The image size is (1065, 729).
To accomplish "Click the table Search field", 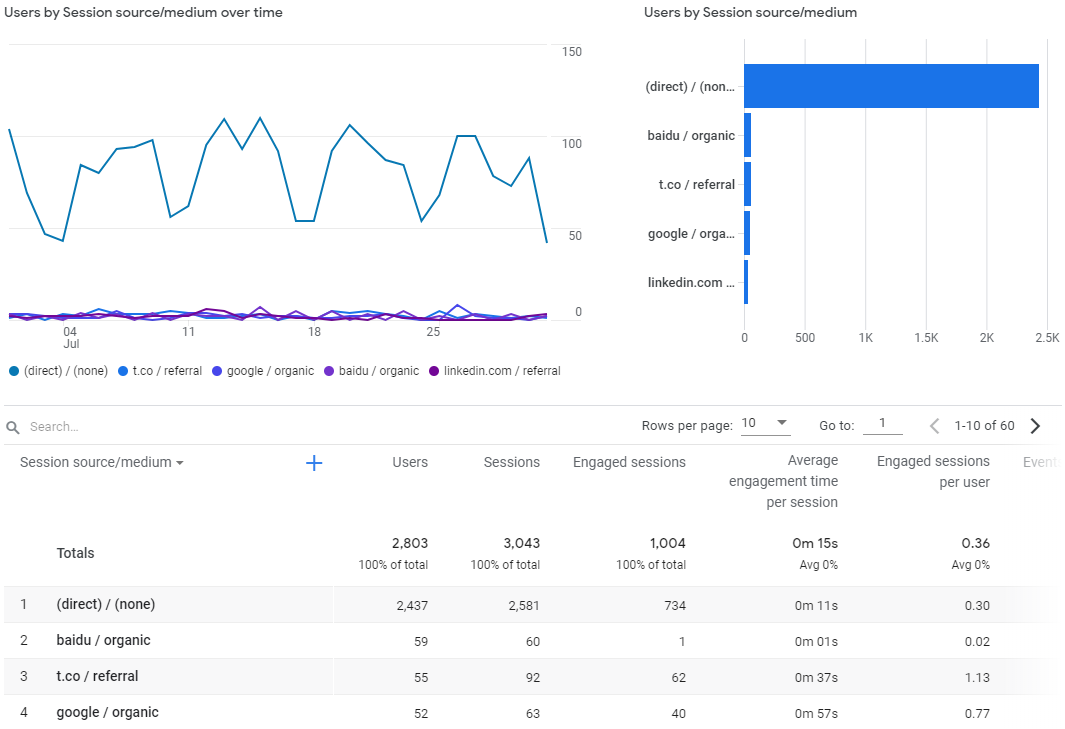I will [54, 427].
